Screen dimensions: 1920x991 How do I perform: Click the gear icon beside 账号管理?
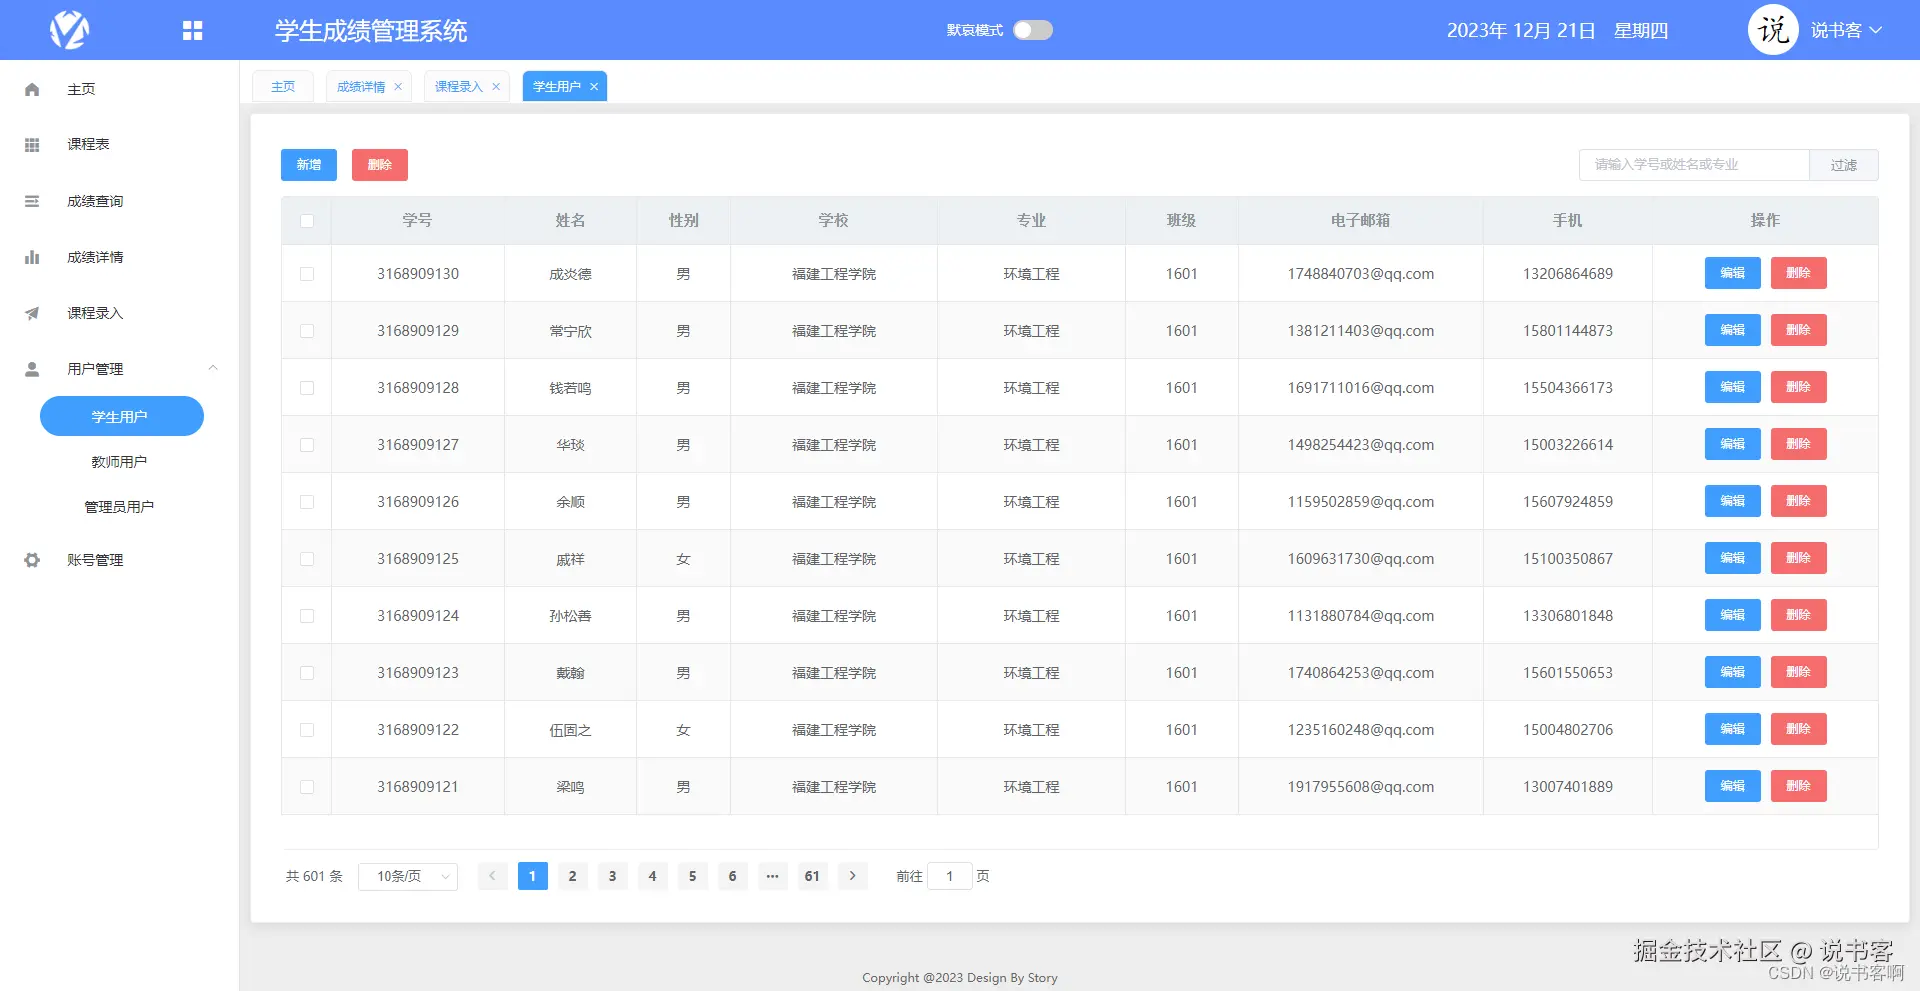[x=32, y=560]
